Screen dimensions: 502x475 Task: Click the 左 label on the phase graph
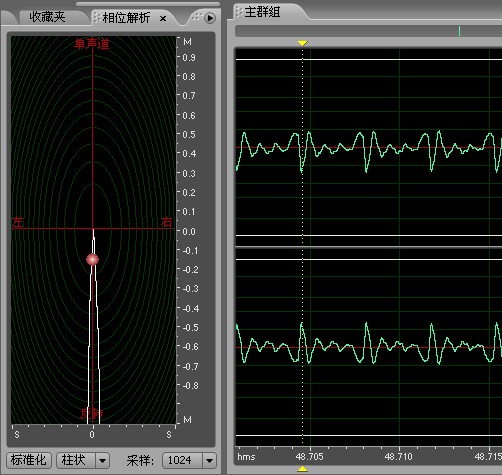(18, 222)
